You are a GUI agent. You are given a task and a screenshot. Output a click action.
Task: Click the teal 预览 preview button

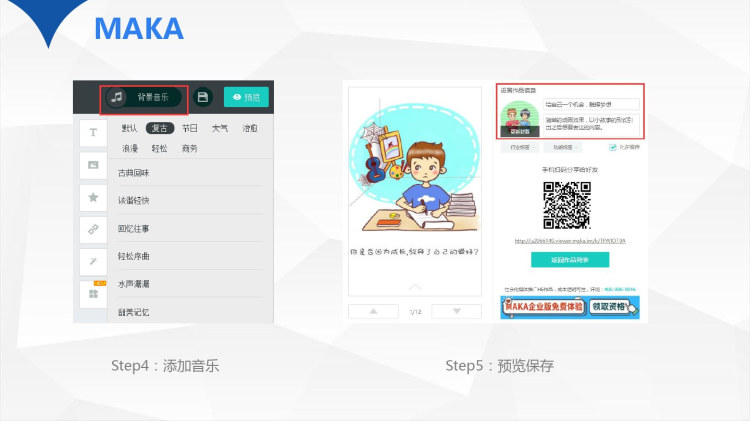coord(246,97)
